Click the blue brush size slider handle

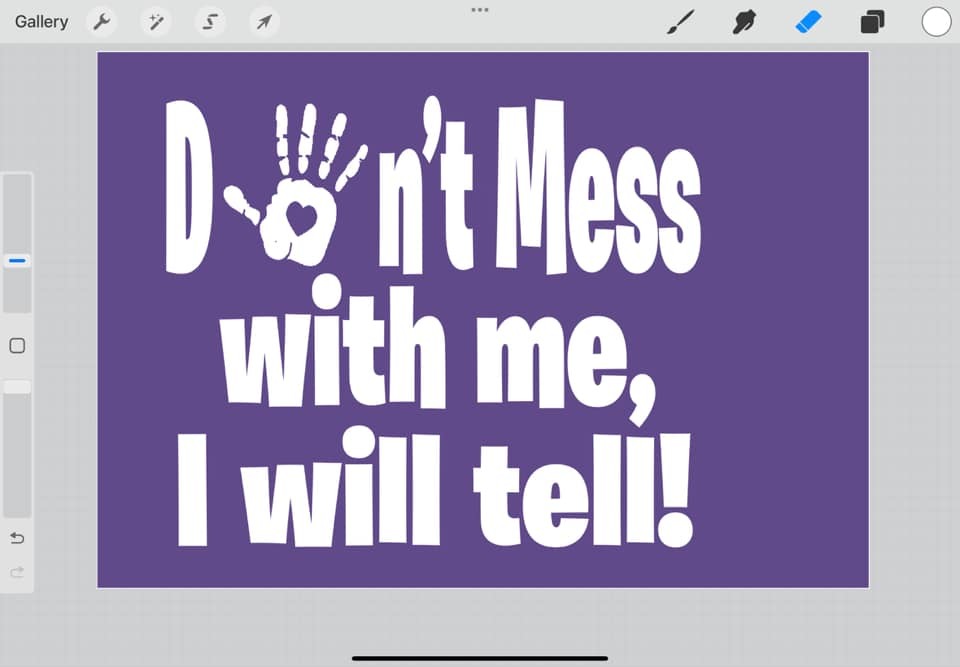17,260
